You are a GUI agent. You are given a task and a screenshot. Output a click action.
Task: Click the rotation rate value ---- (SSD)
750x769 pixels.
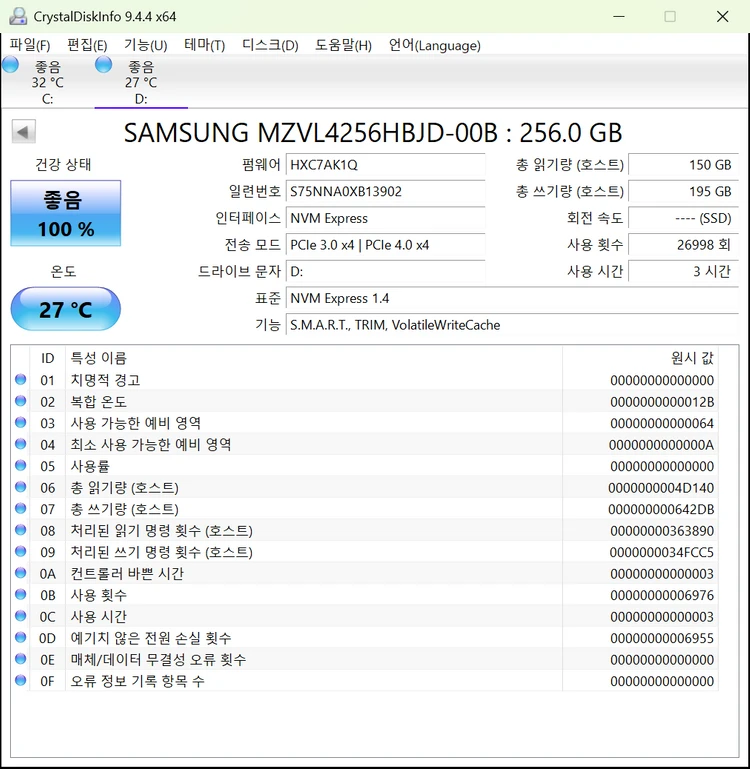coord(684,218)
